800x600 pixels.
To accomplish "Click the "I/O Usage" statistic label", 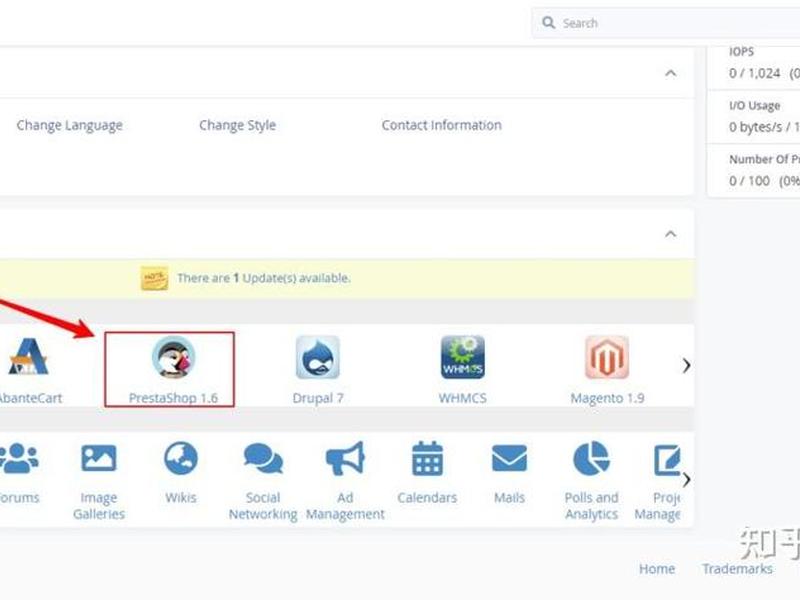I will click(755, 106).
